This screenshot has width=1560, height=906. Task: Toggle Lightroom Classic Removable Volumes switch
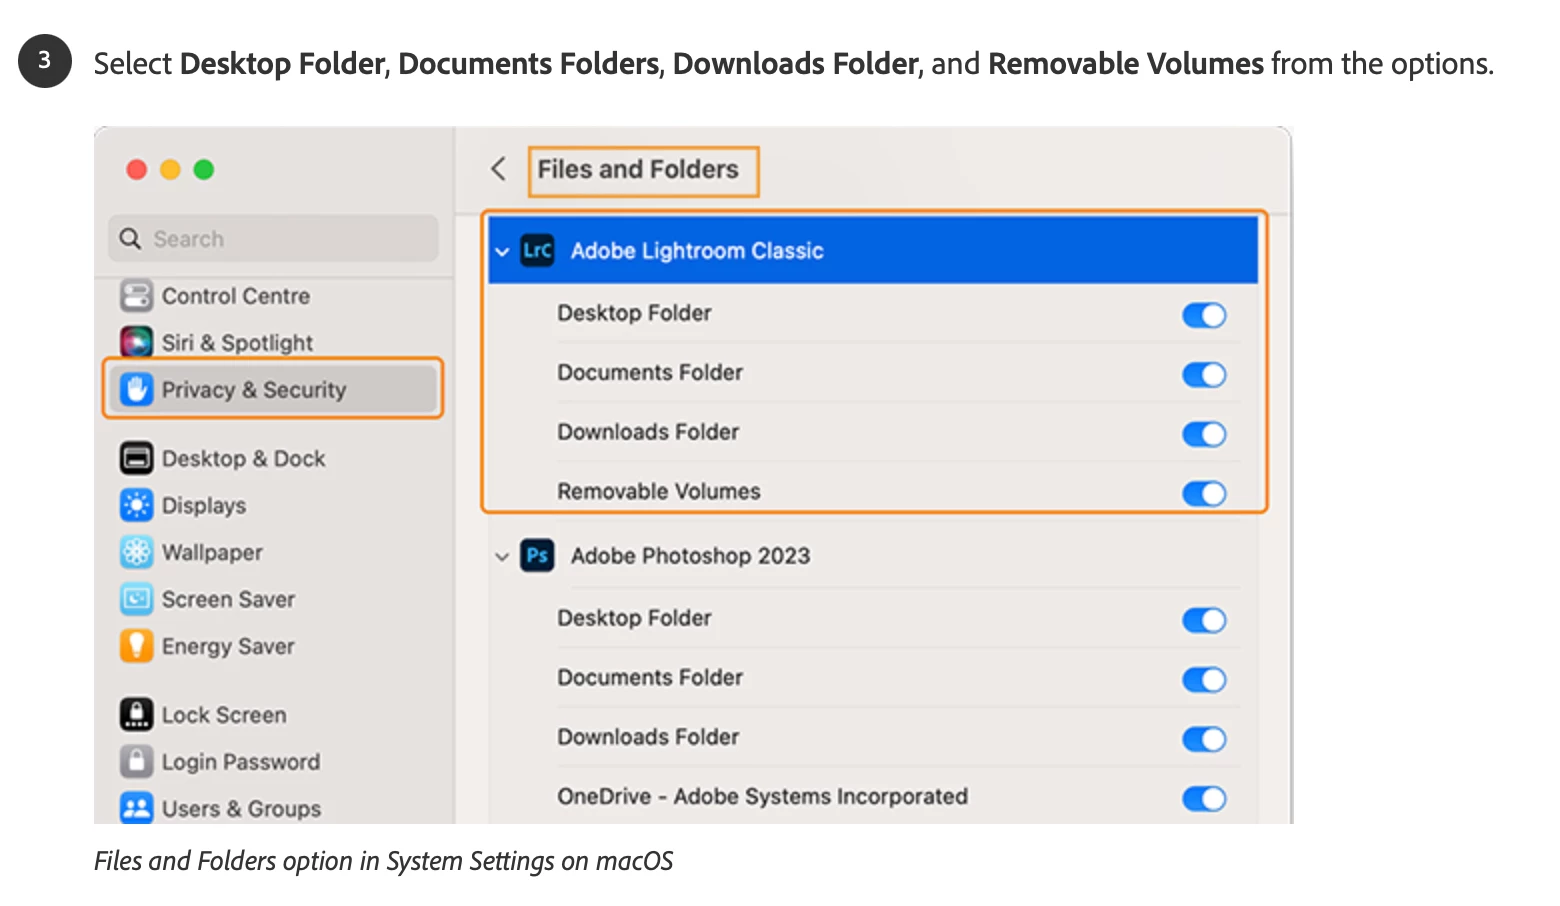1204,494
